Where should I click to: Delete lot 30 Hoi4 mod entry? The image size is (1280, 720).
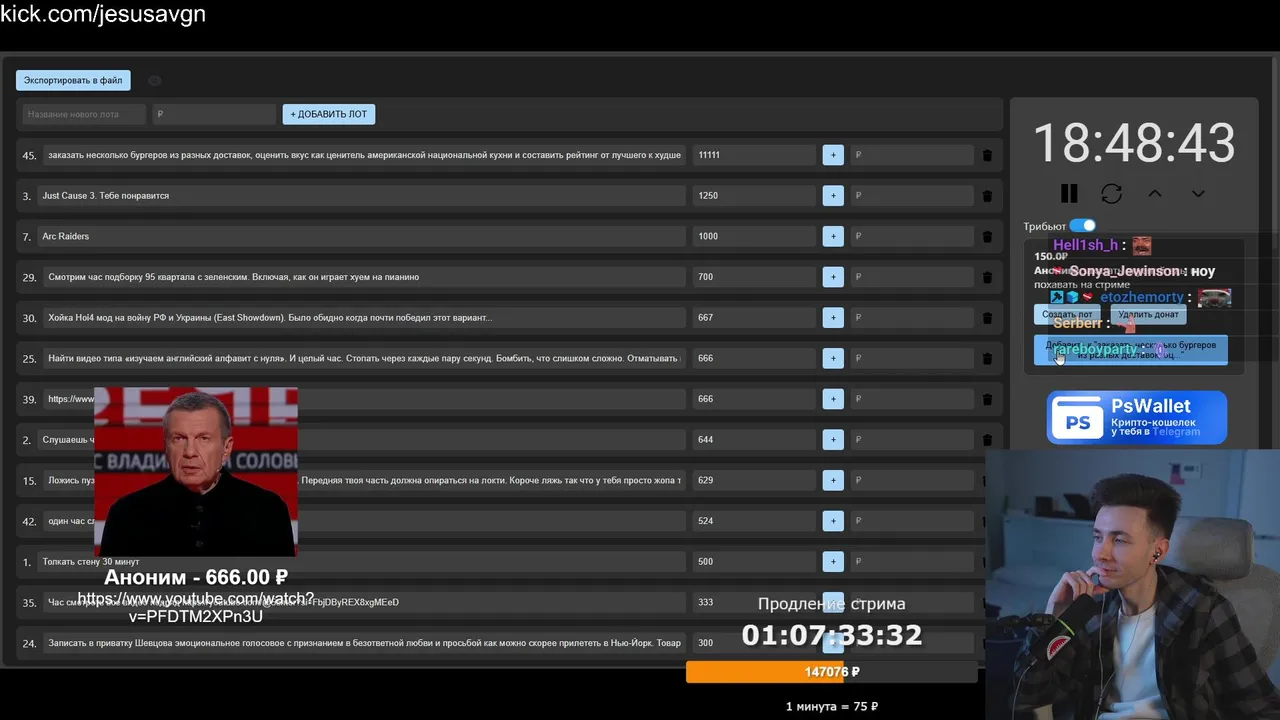point(987,318)
